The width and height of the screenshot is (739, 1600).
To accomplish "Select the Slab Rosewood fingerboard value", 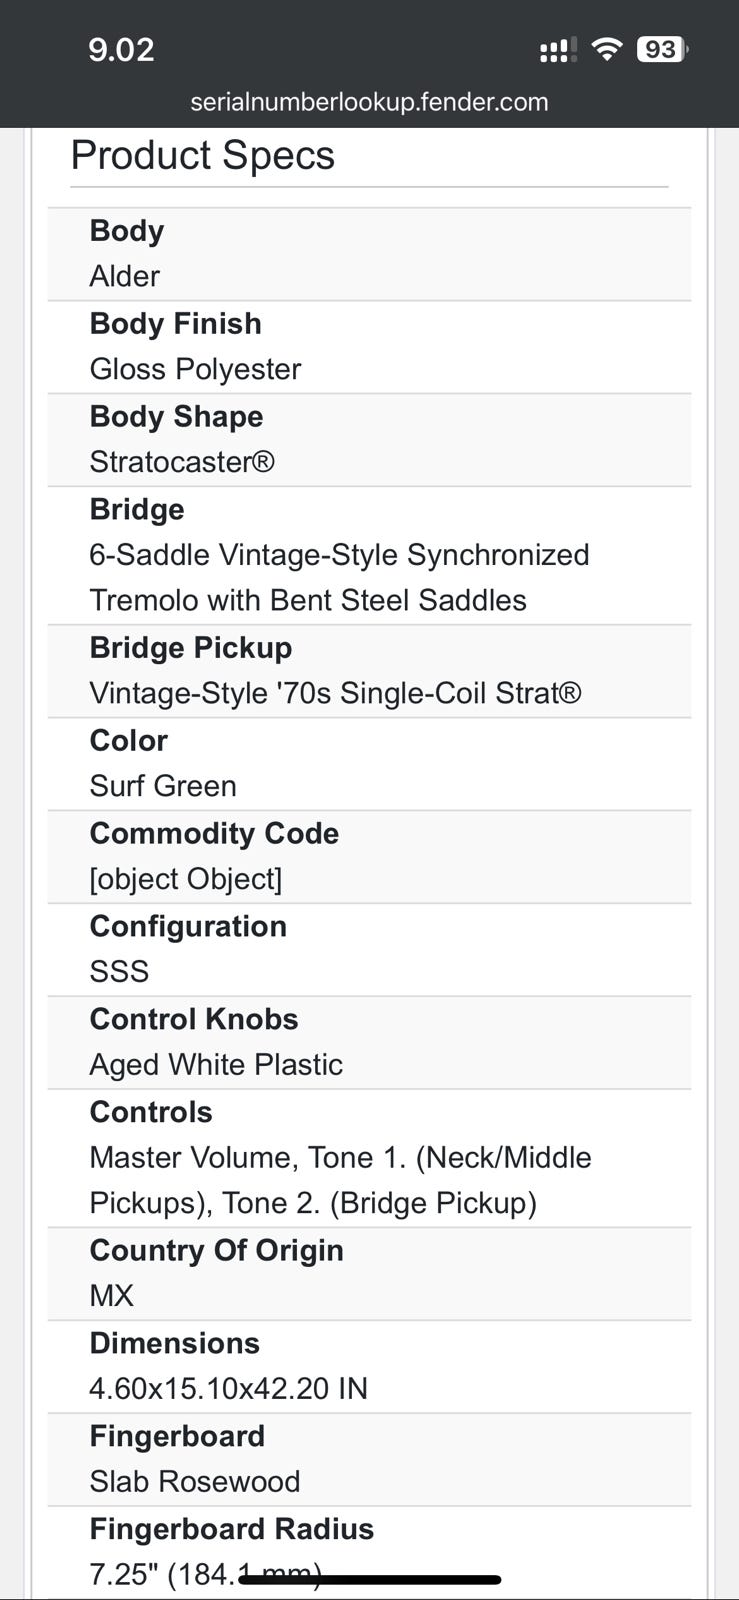I will click(x=195, y=1482).
